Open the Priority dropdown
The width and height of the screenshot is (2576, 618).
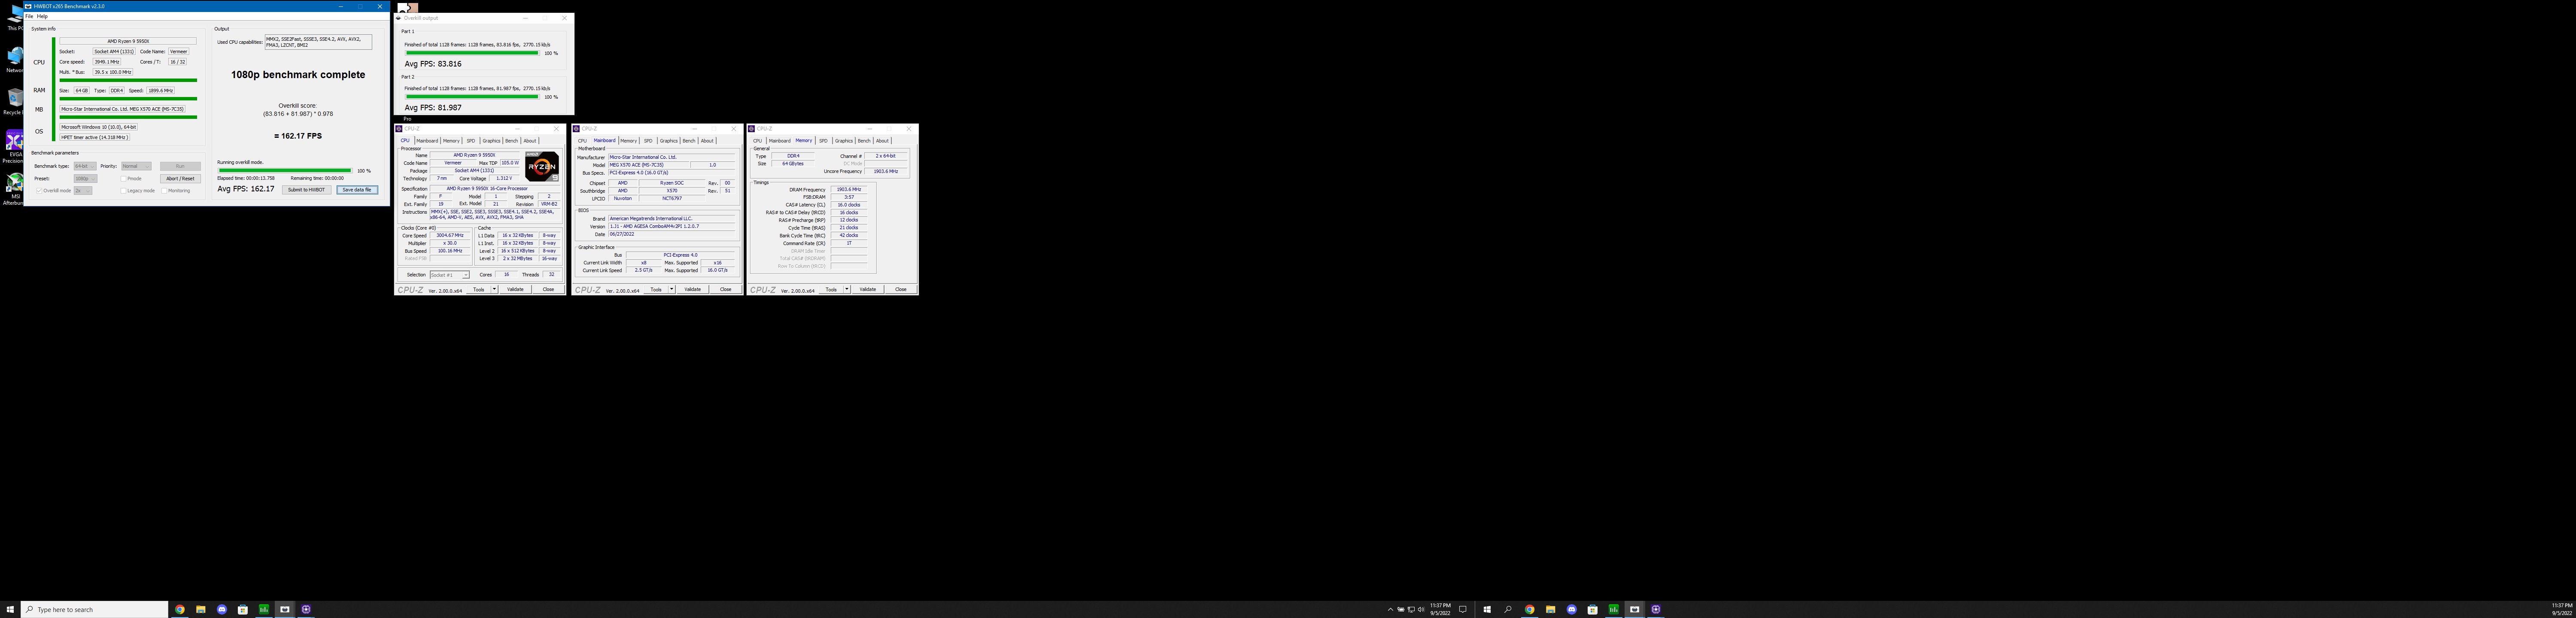(x=136, y=166)
